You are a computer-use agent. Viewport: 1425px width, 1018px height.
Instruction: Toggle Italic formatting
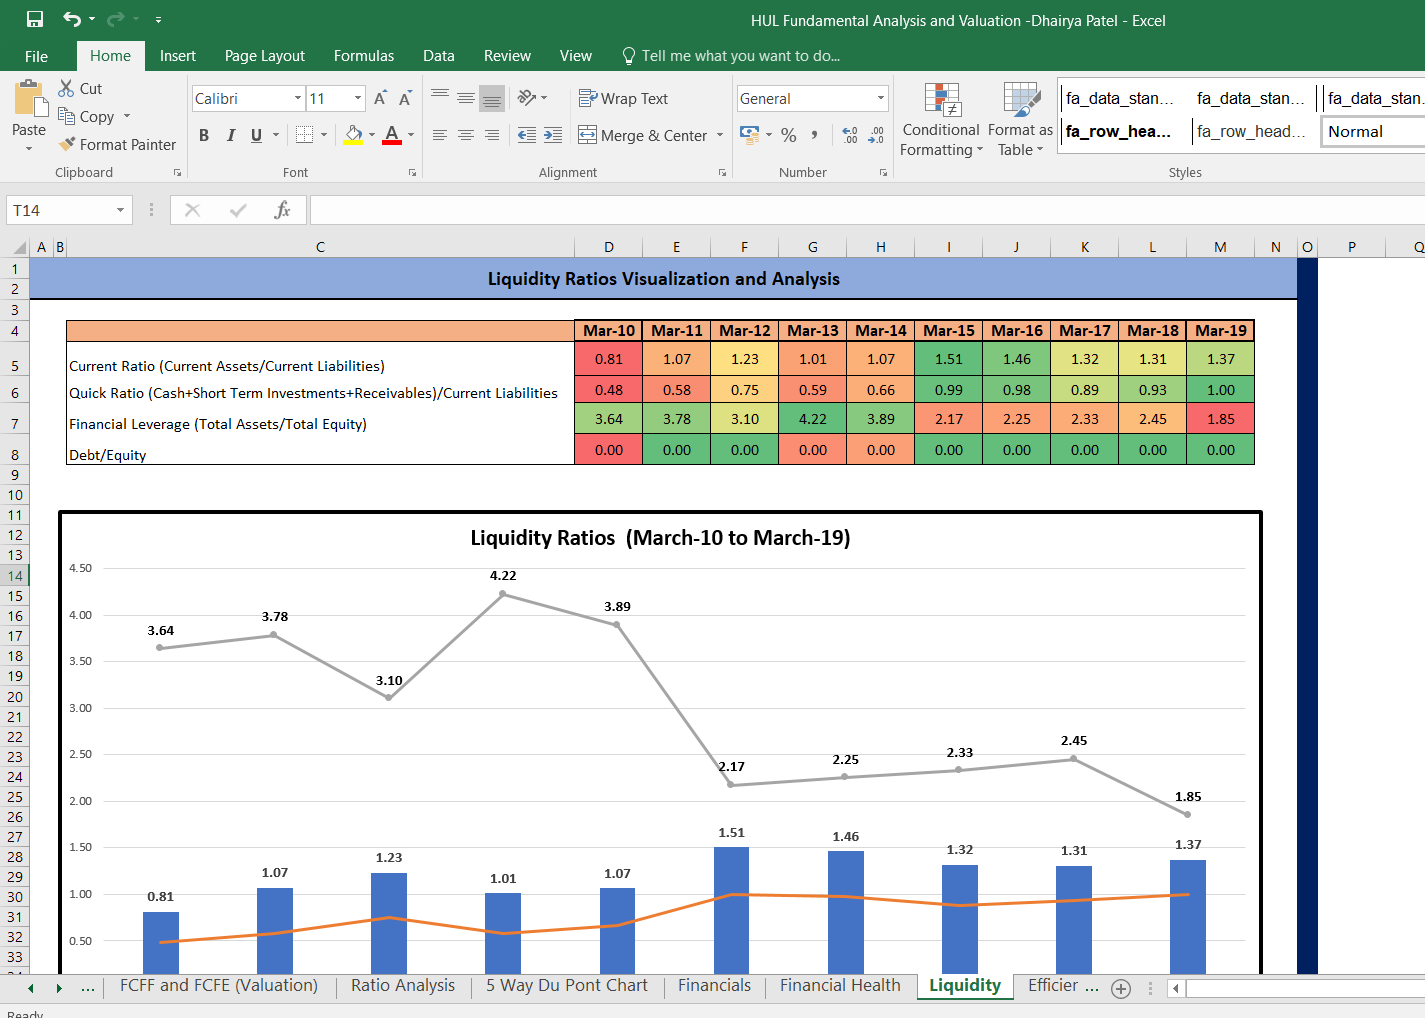pos(231,135)
